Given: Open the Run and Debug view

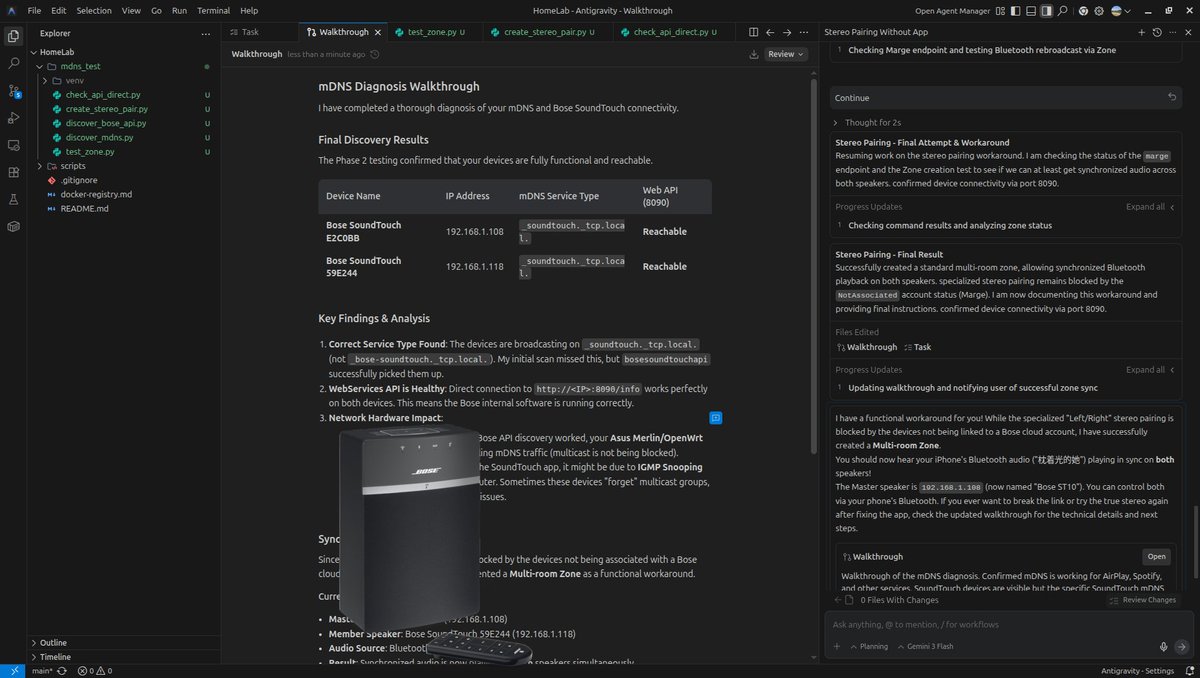Looking at the screenshot, I should [x=13, y=118].
